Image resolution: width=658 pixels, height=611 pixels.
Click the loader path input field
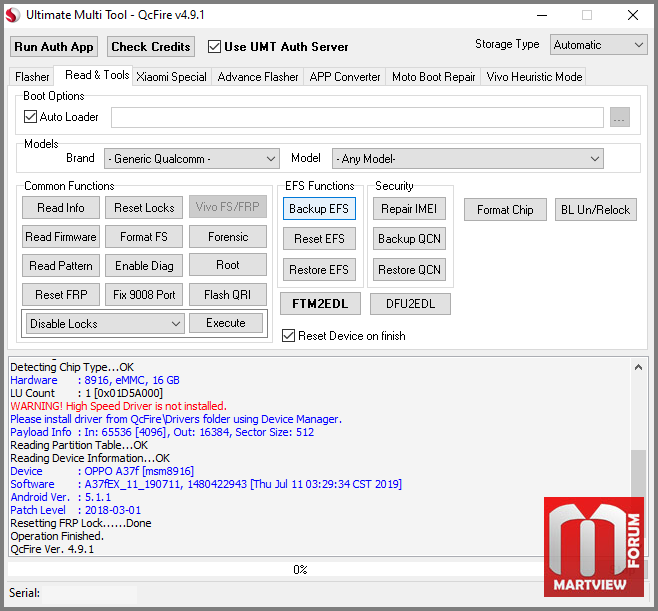coord(357,118)
